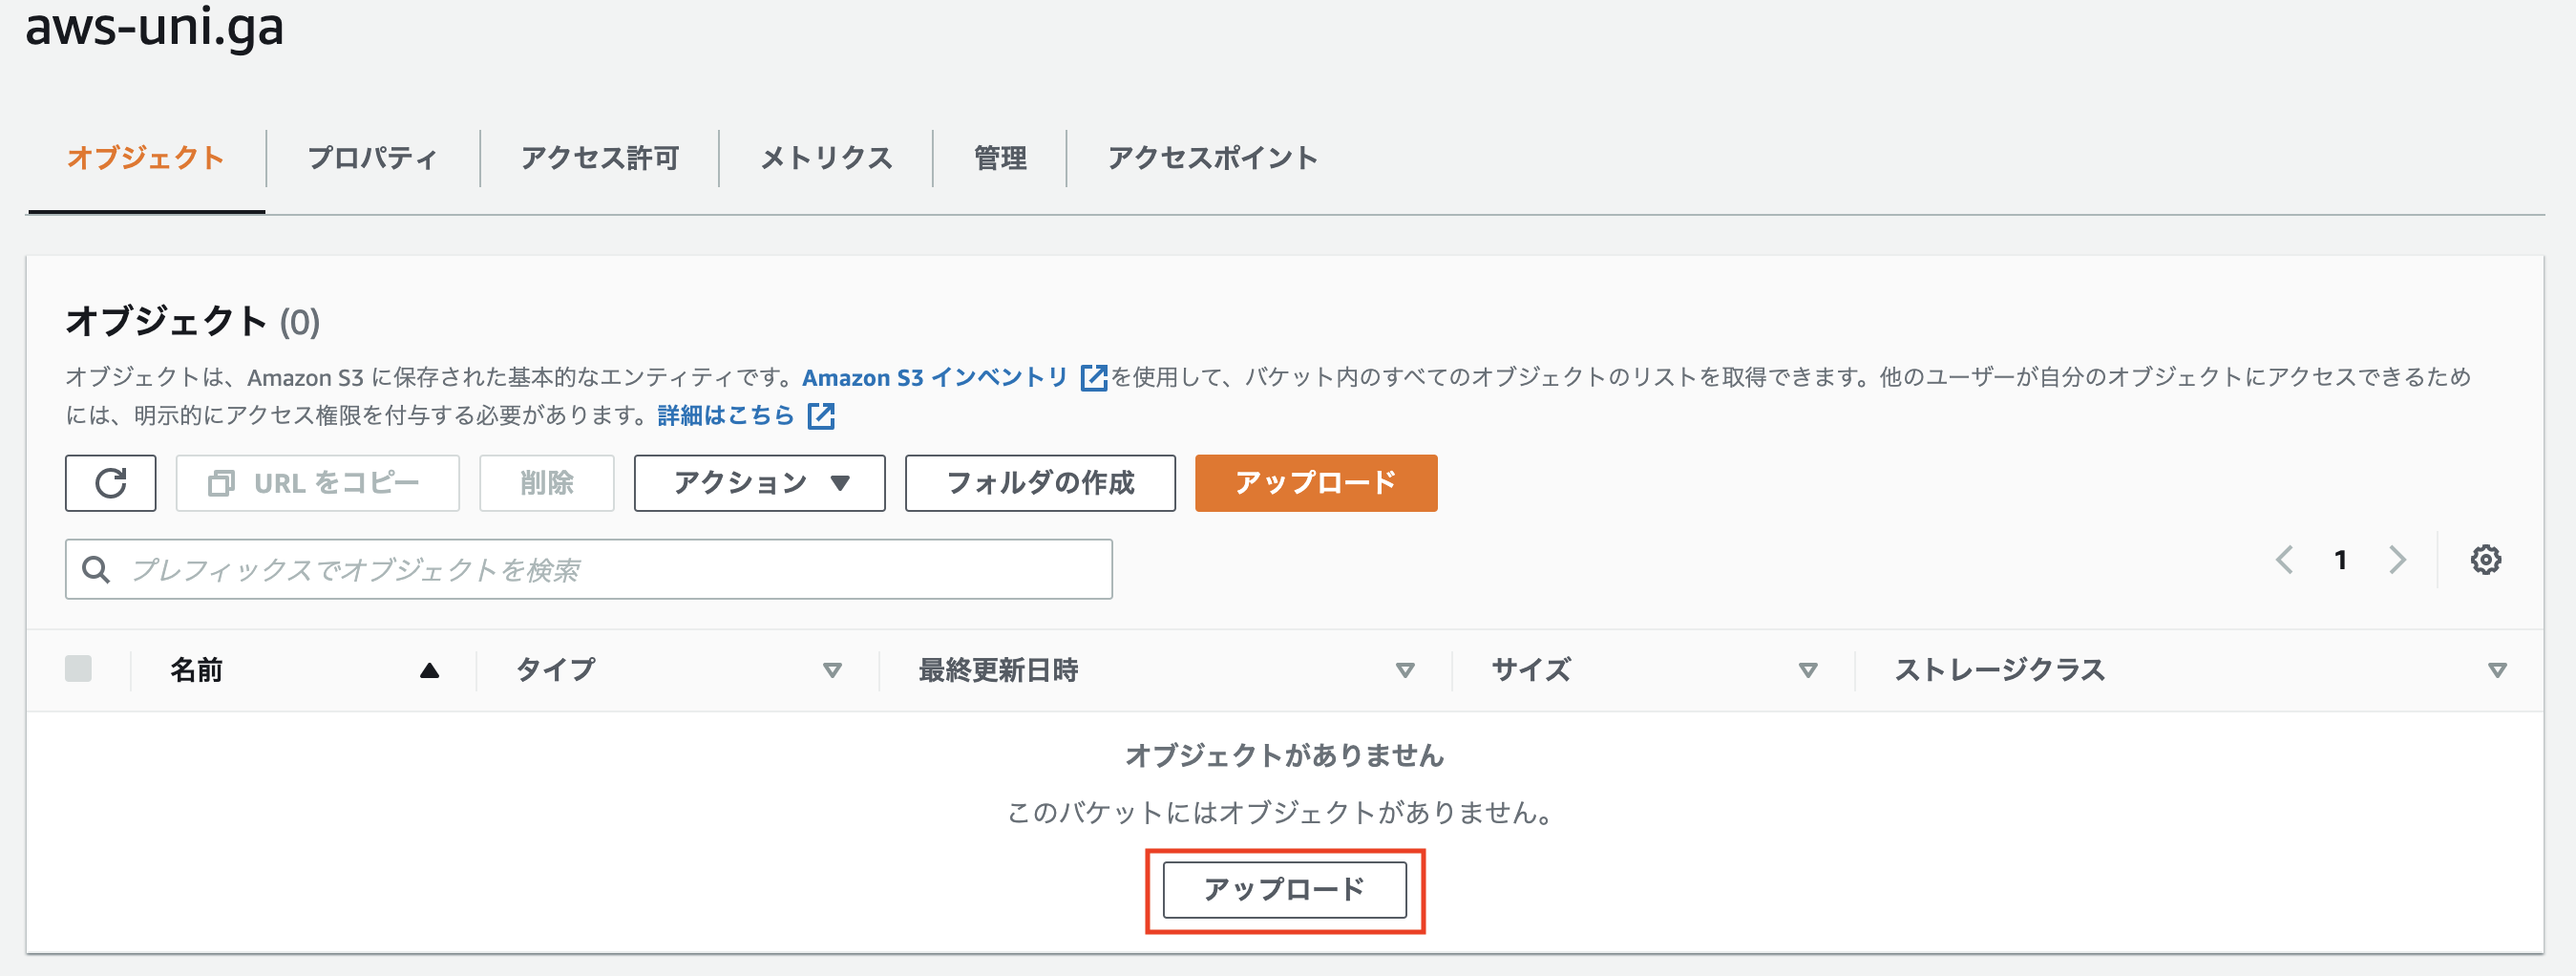The height and width of the screenshot is (976, 2576).
Task: Switch to the プロパティ tab
Action: pyautogui.click(x=371, y=158)
